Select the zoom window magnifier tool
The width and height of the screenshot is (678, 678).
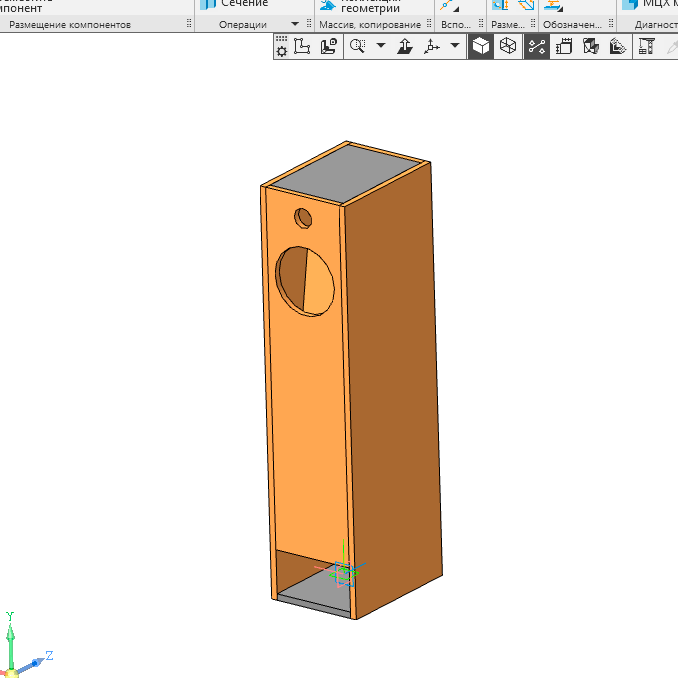coord(358,46)
